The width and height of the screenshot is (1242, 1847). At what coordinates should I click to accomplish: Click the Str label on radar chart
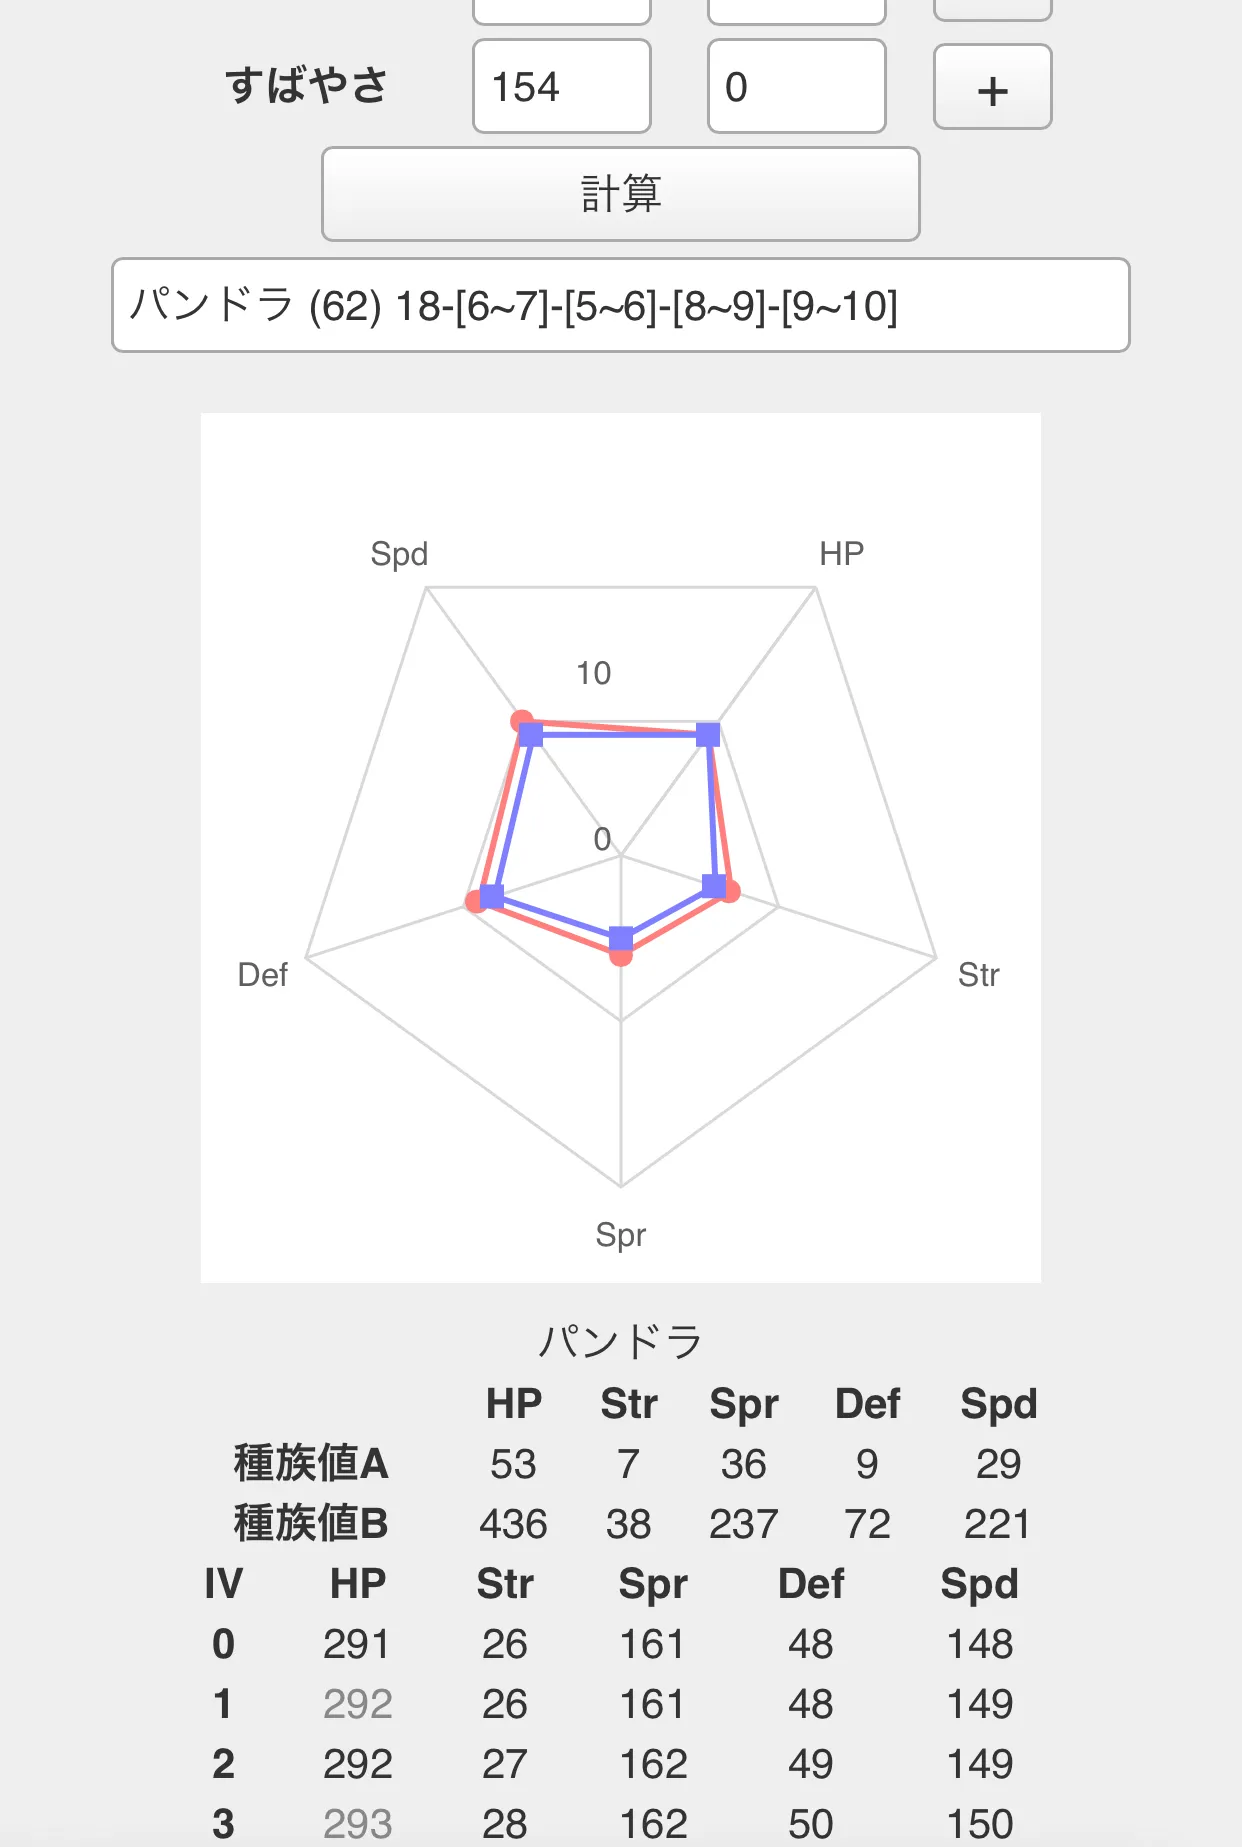978,974
